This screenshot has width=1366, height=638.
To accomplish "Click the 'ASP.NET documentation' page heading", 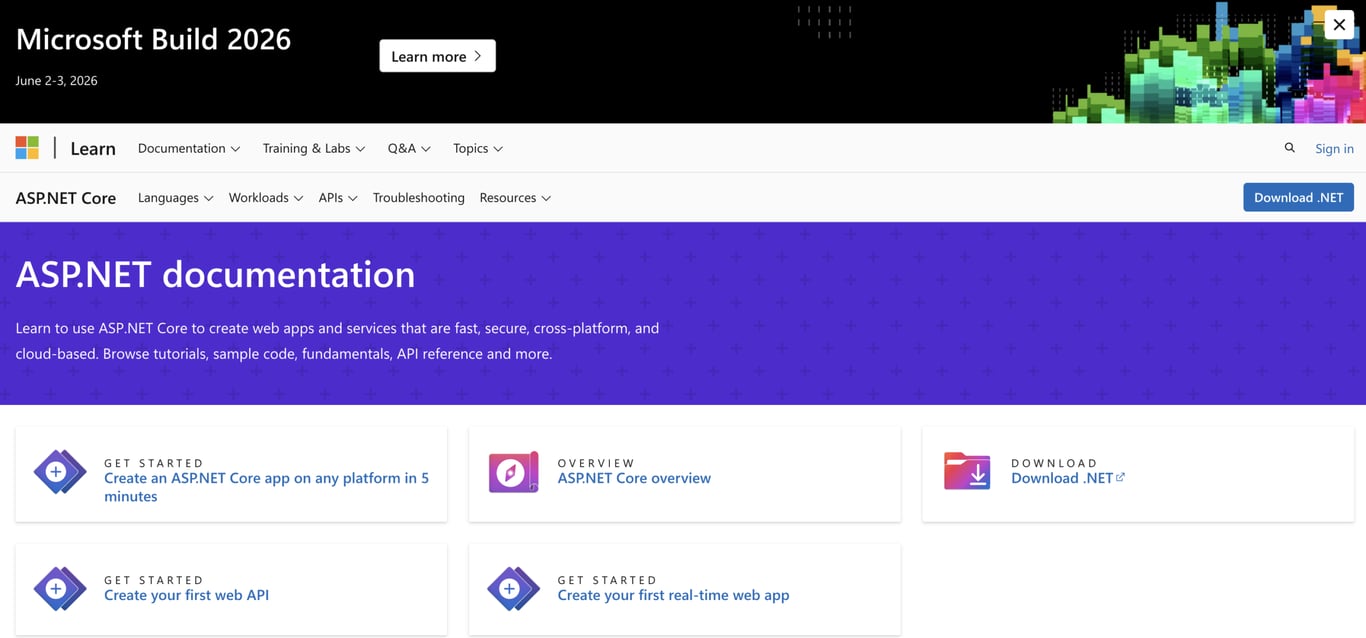I will pos(215,274).
